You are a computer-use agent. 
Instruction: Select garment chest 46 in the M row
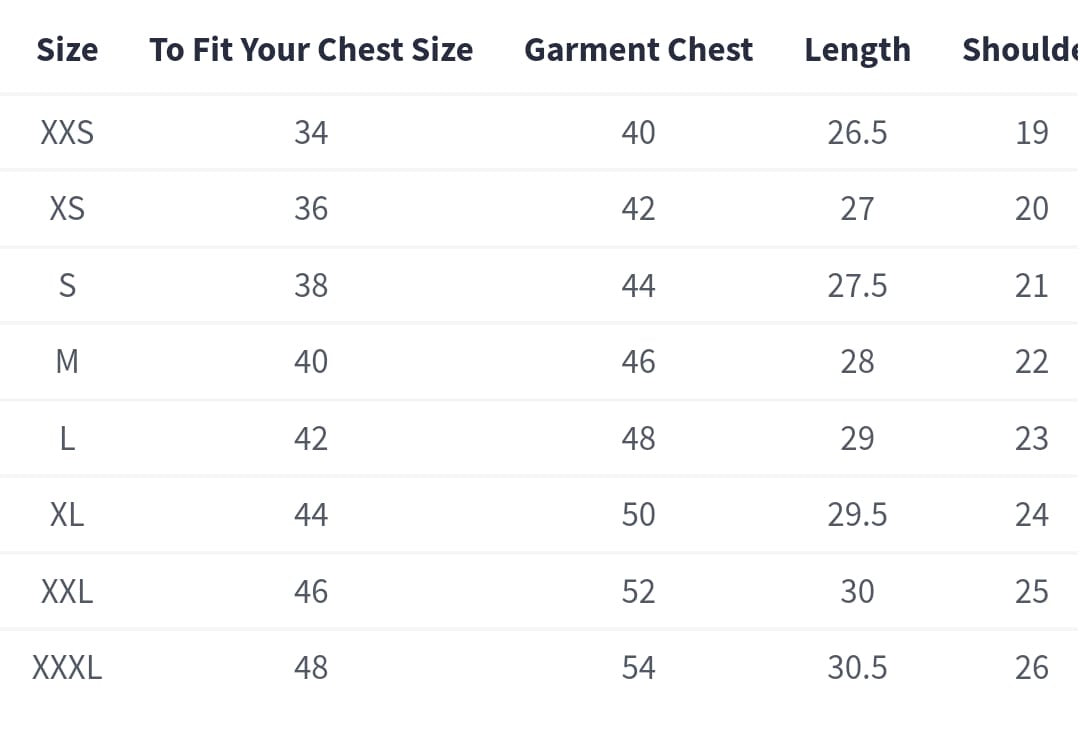pyautogui.click(x=638, y=361)
